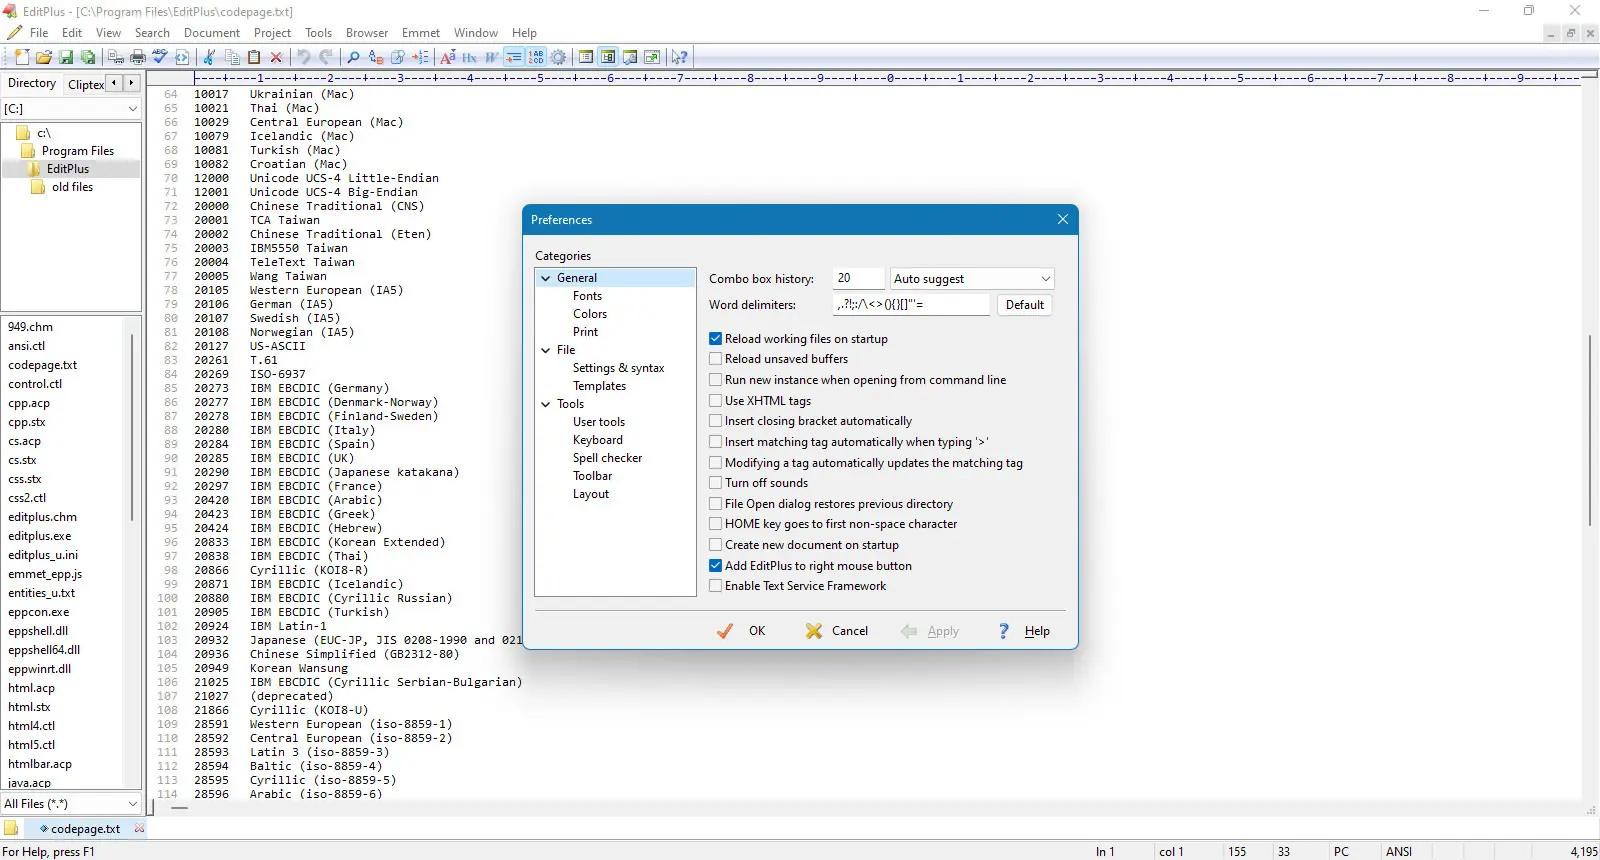1600x860 pixels.
Task: Run the ABC spell check icon
Action: 160,57
